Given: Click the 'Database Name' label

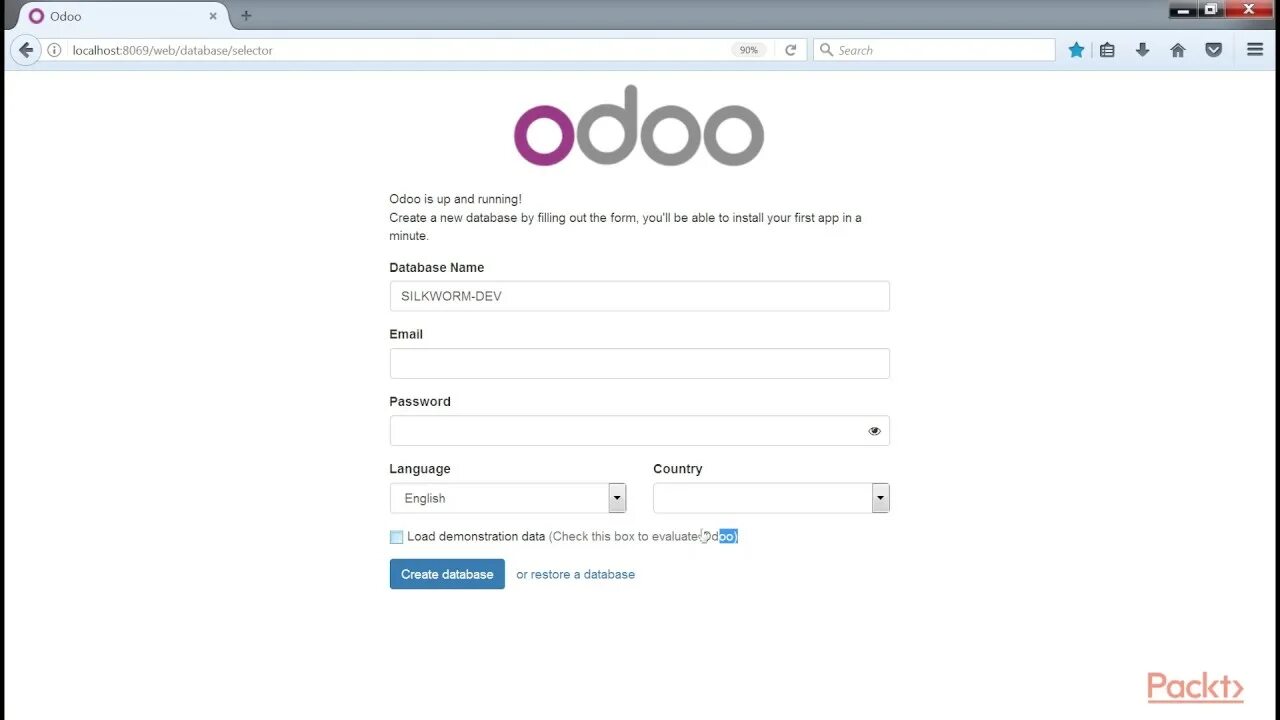Looking at the screenshot, I should click(x=436, y=268).
